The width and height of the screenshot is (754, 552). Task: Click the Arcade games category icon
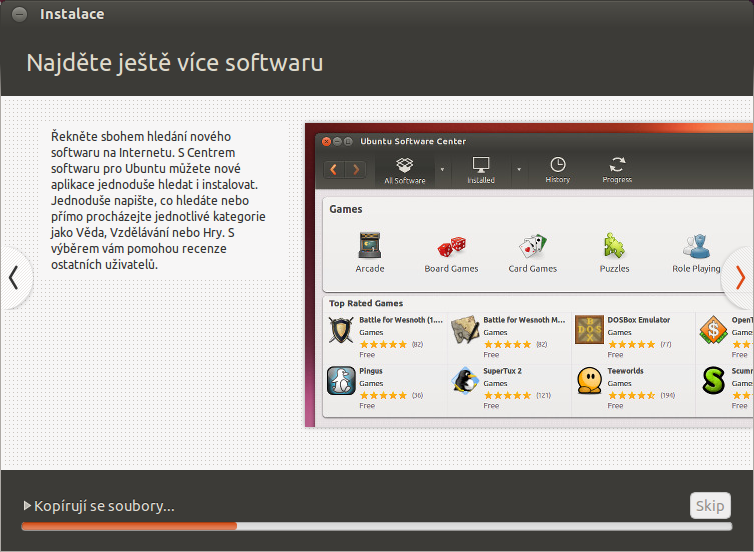(x=369, y=245)
